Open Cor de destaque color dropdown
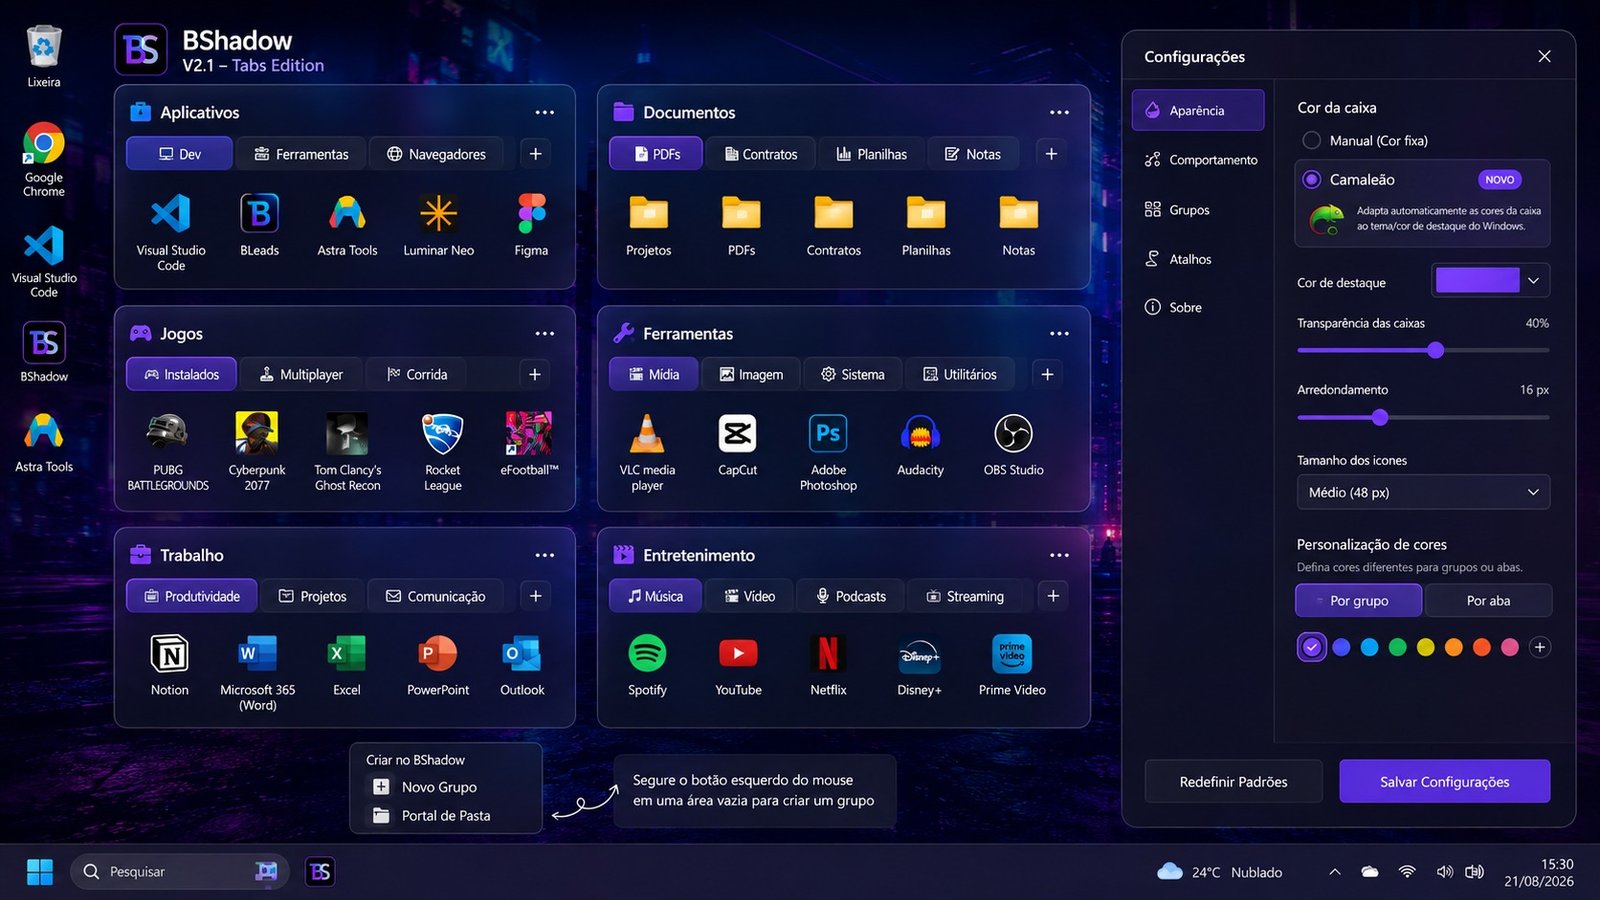The height and width of the screenshot is (900, 1600). 1491,281
